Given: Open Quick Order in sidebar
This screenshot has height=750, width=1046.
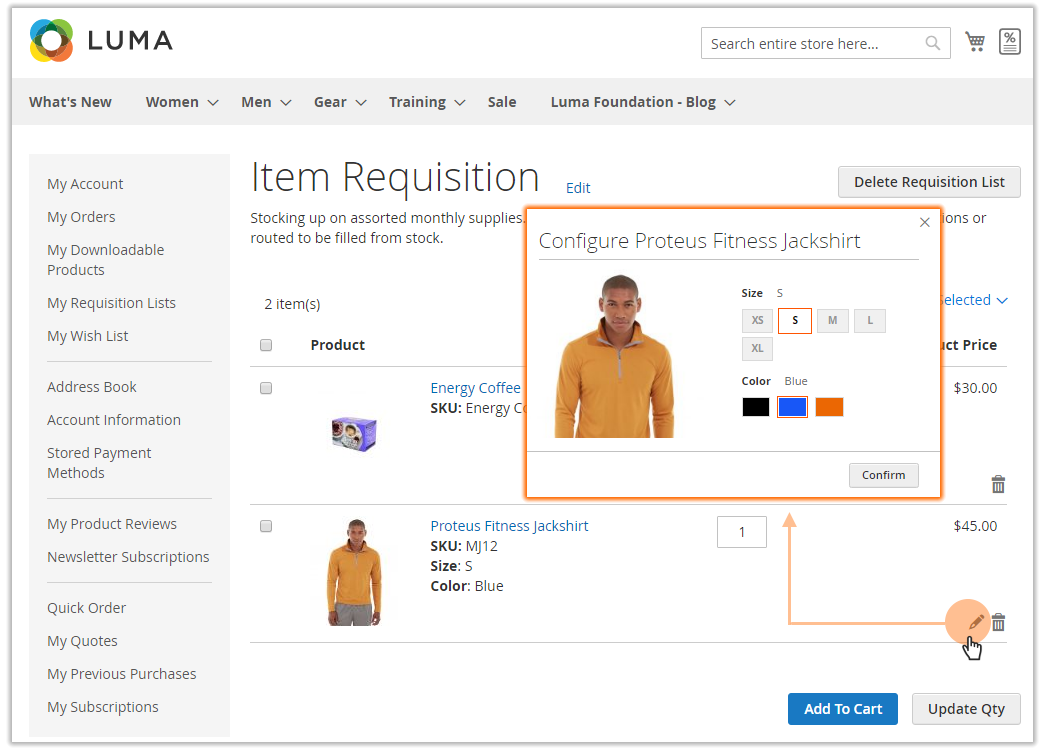Looking at the screenshot, I should (x=87, y=608).
